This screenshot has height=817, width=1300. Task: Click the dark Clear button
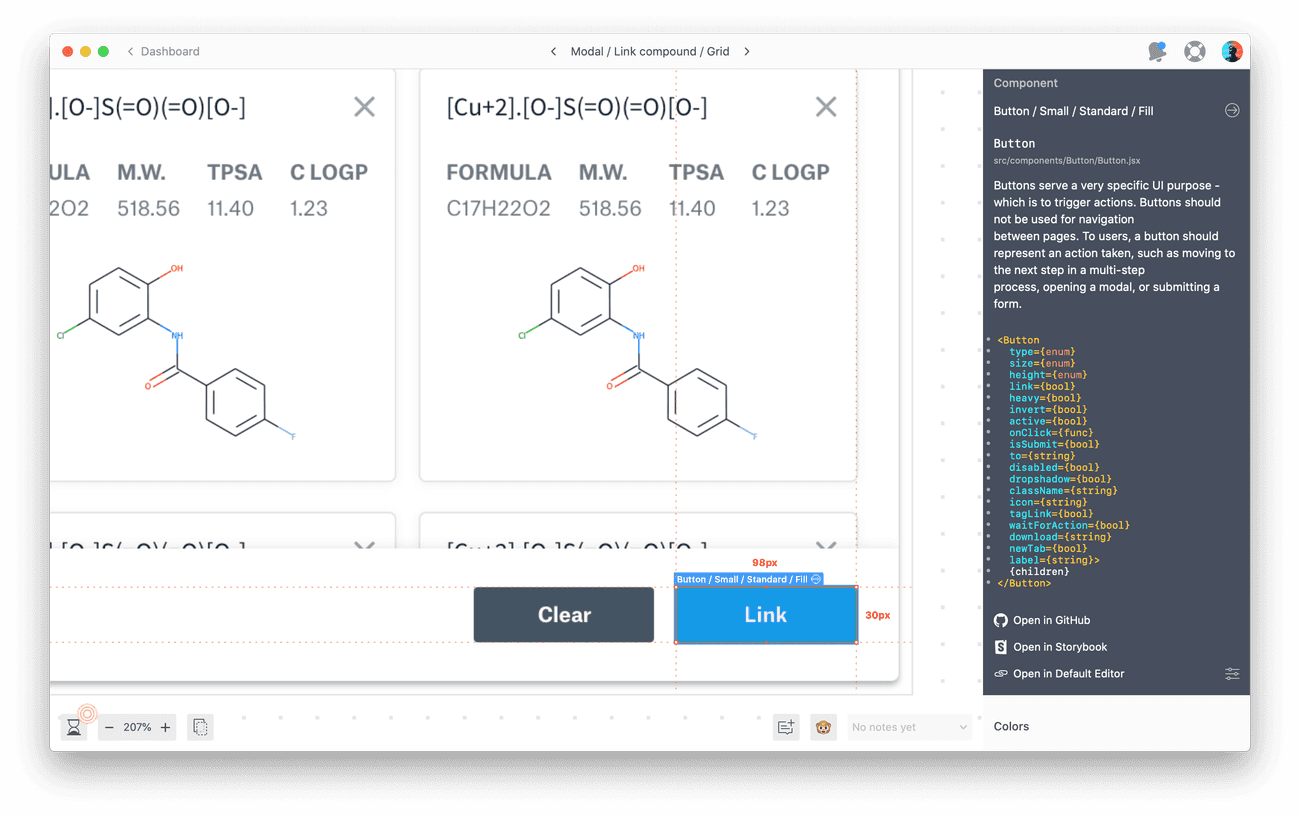(x=564, y=615)
